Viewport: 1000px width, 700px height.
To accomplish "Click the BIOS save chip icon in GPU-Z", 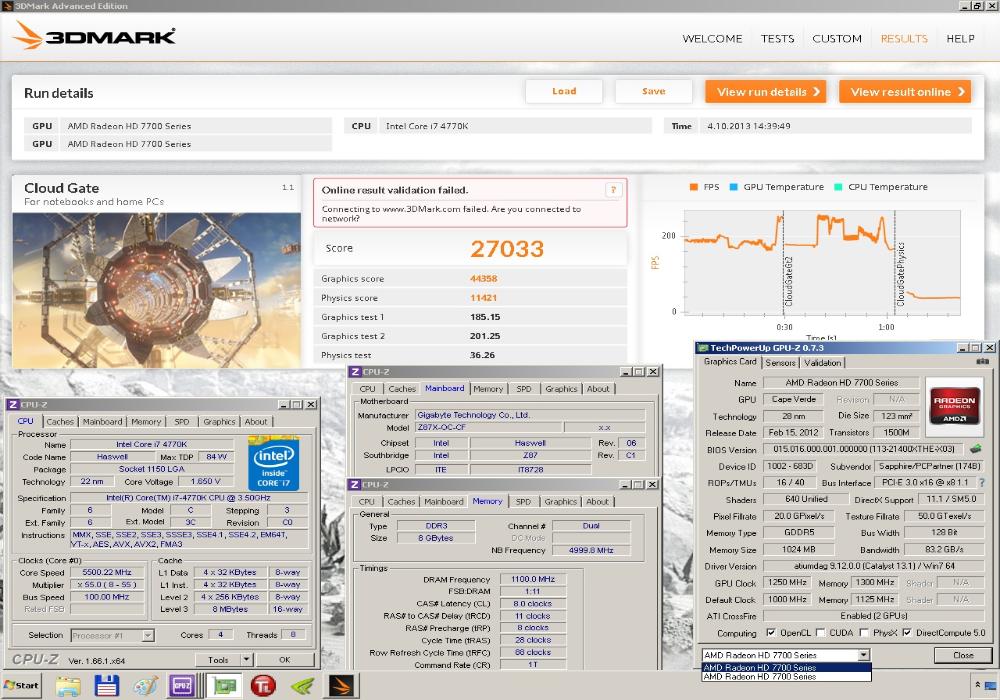I will [x=975, y=449].
